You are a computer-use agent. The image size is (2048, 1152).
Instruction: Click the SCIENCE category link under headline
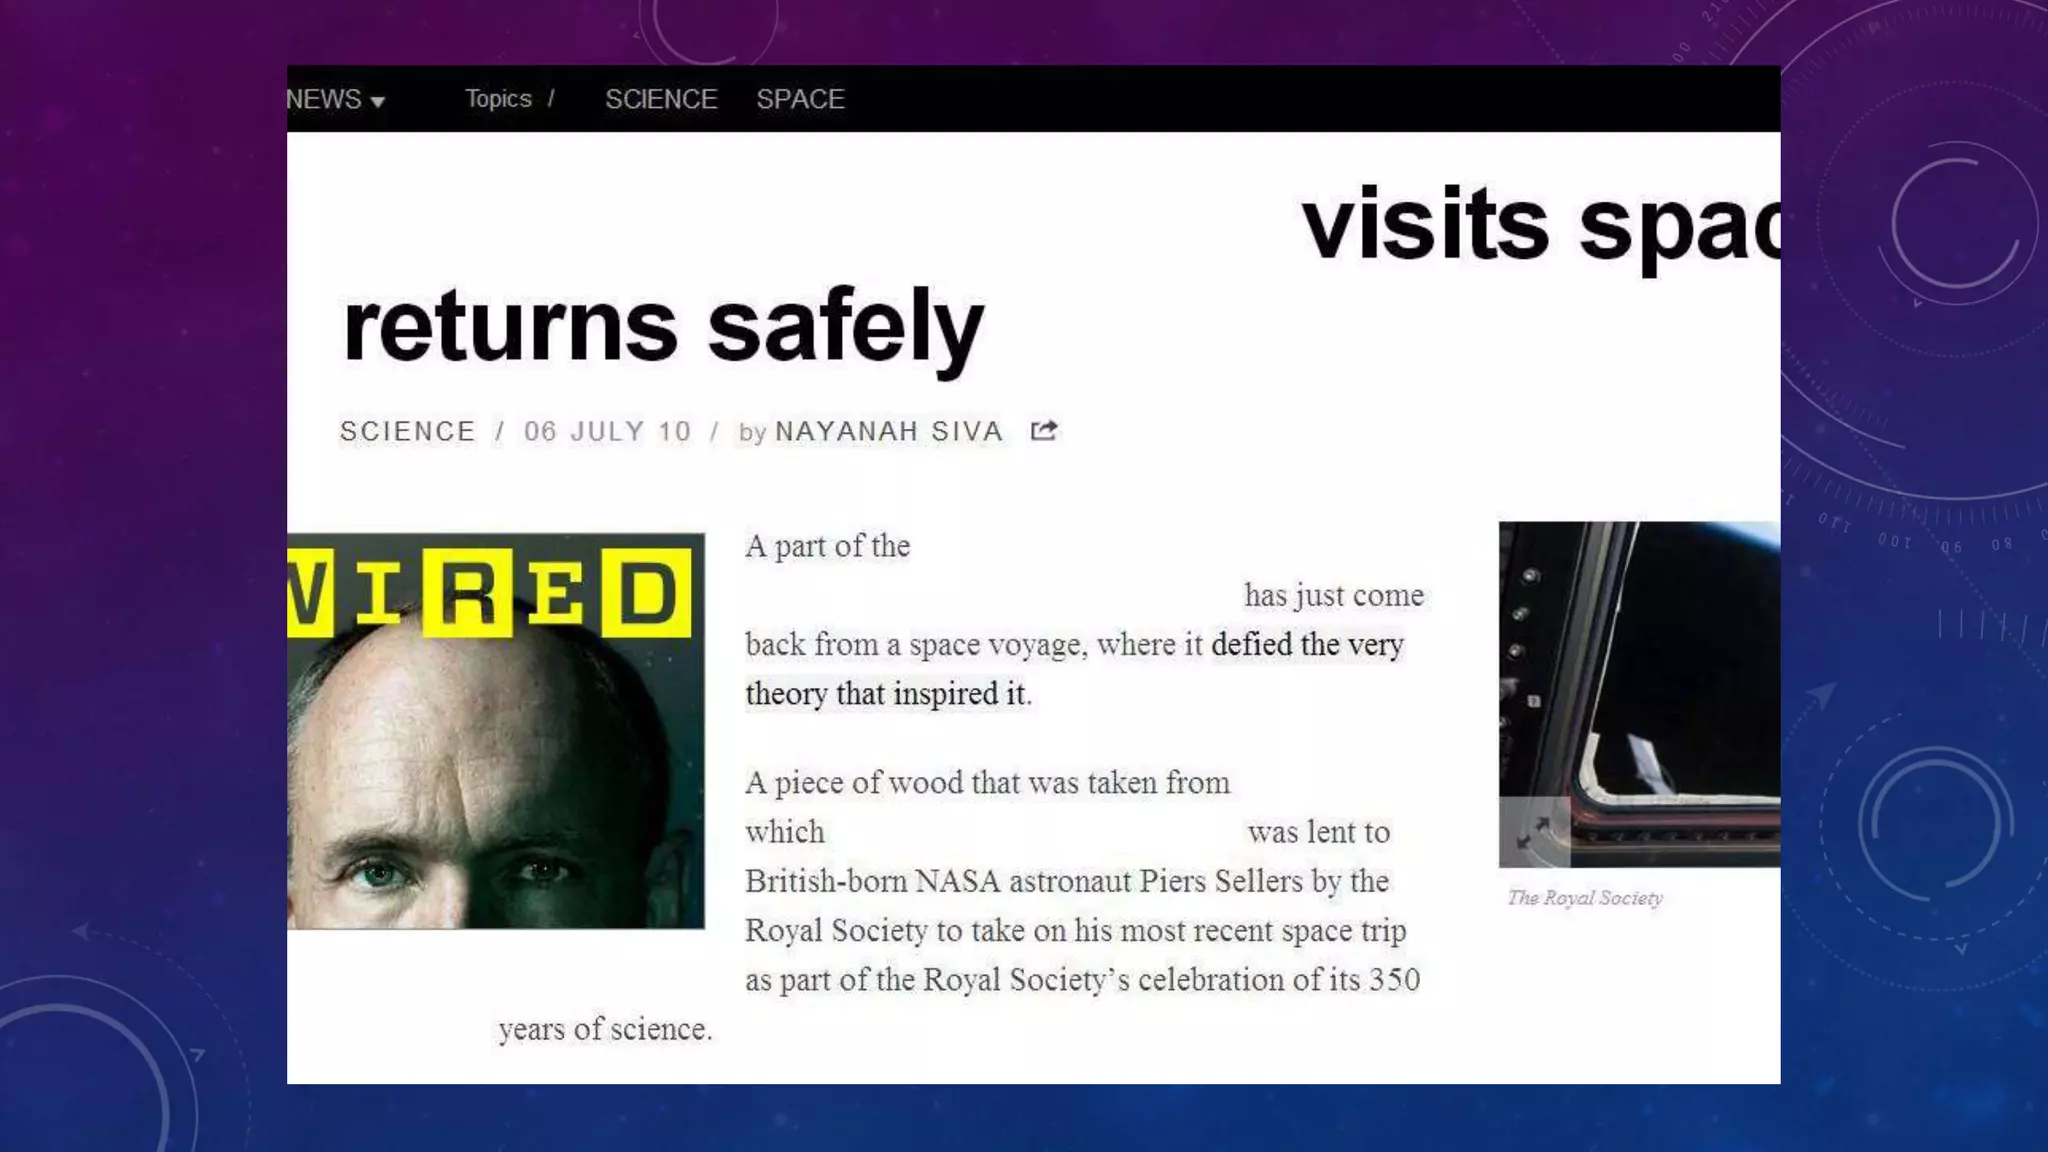pyautogui.click(x=407, y=431)
